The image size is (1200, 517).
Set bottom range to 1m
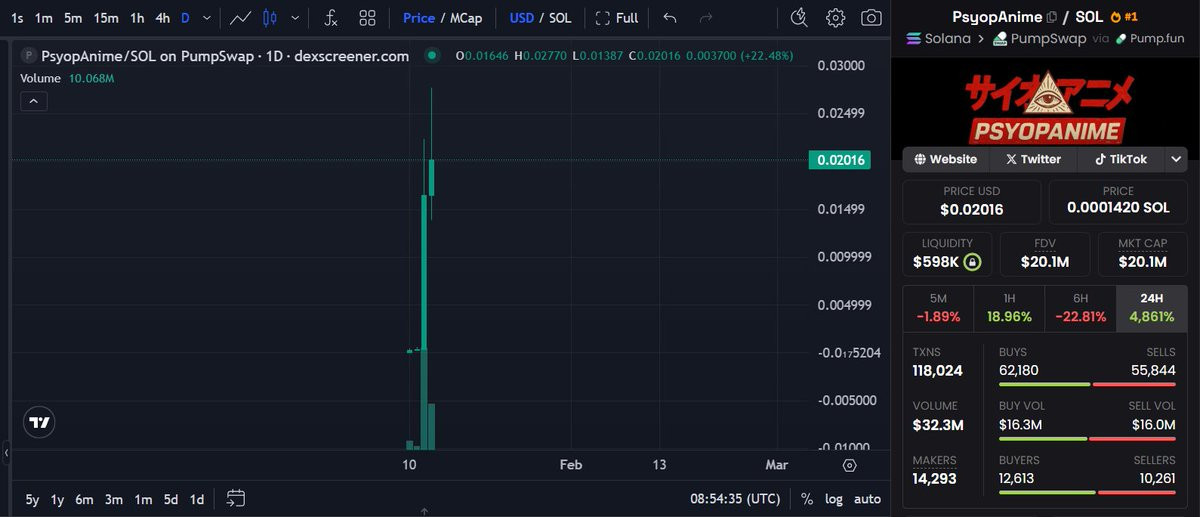coord(143,499)
